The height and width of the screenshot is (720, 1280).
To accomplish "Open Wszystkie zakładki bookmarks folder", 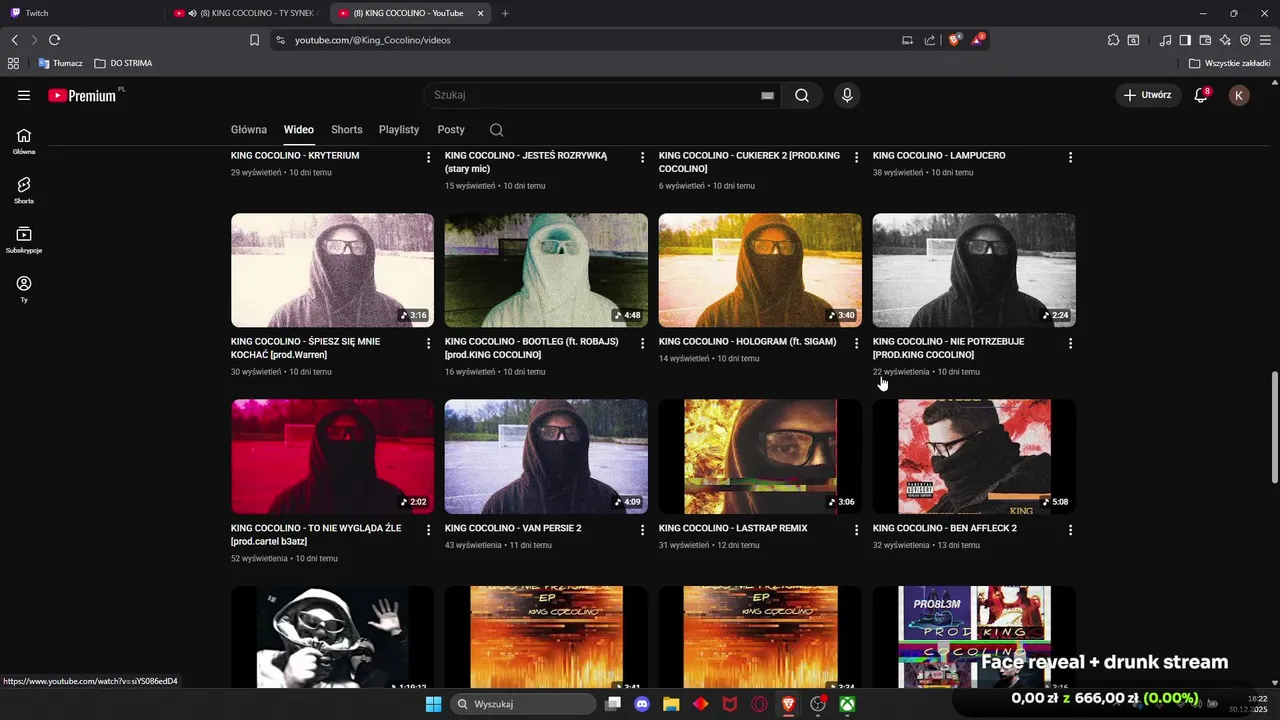I will click(x=1230, y=63).
